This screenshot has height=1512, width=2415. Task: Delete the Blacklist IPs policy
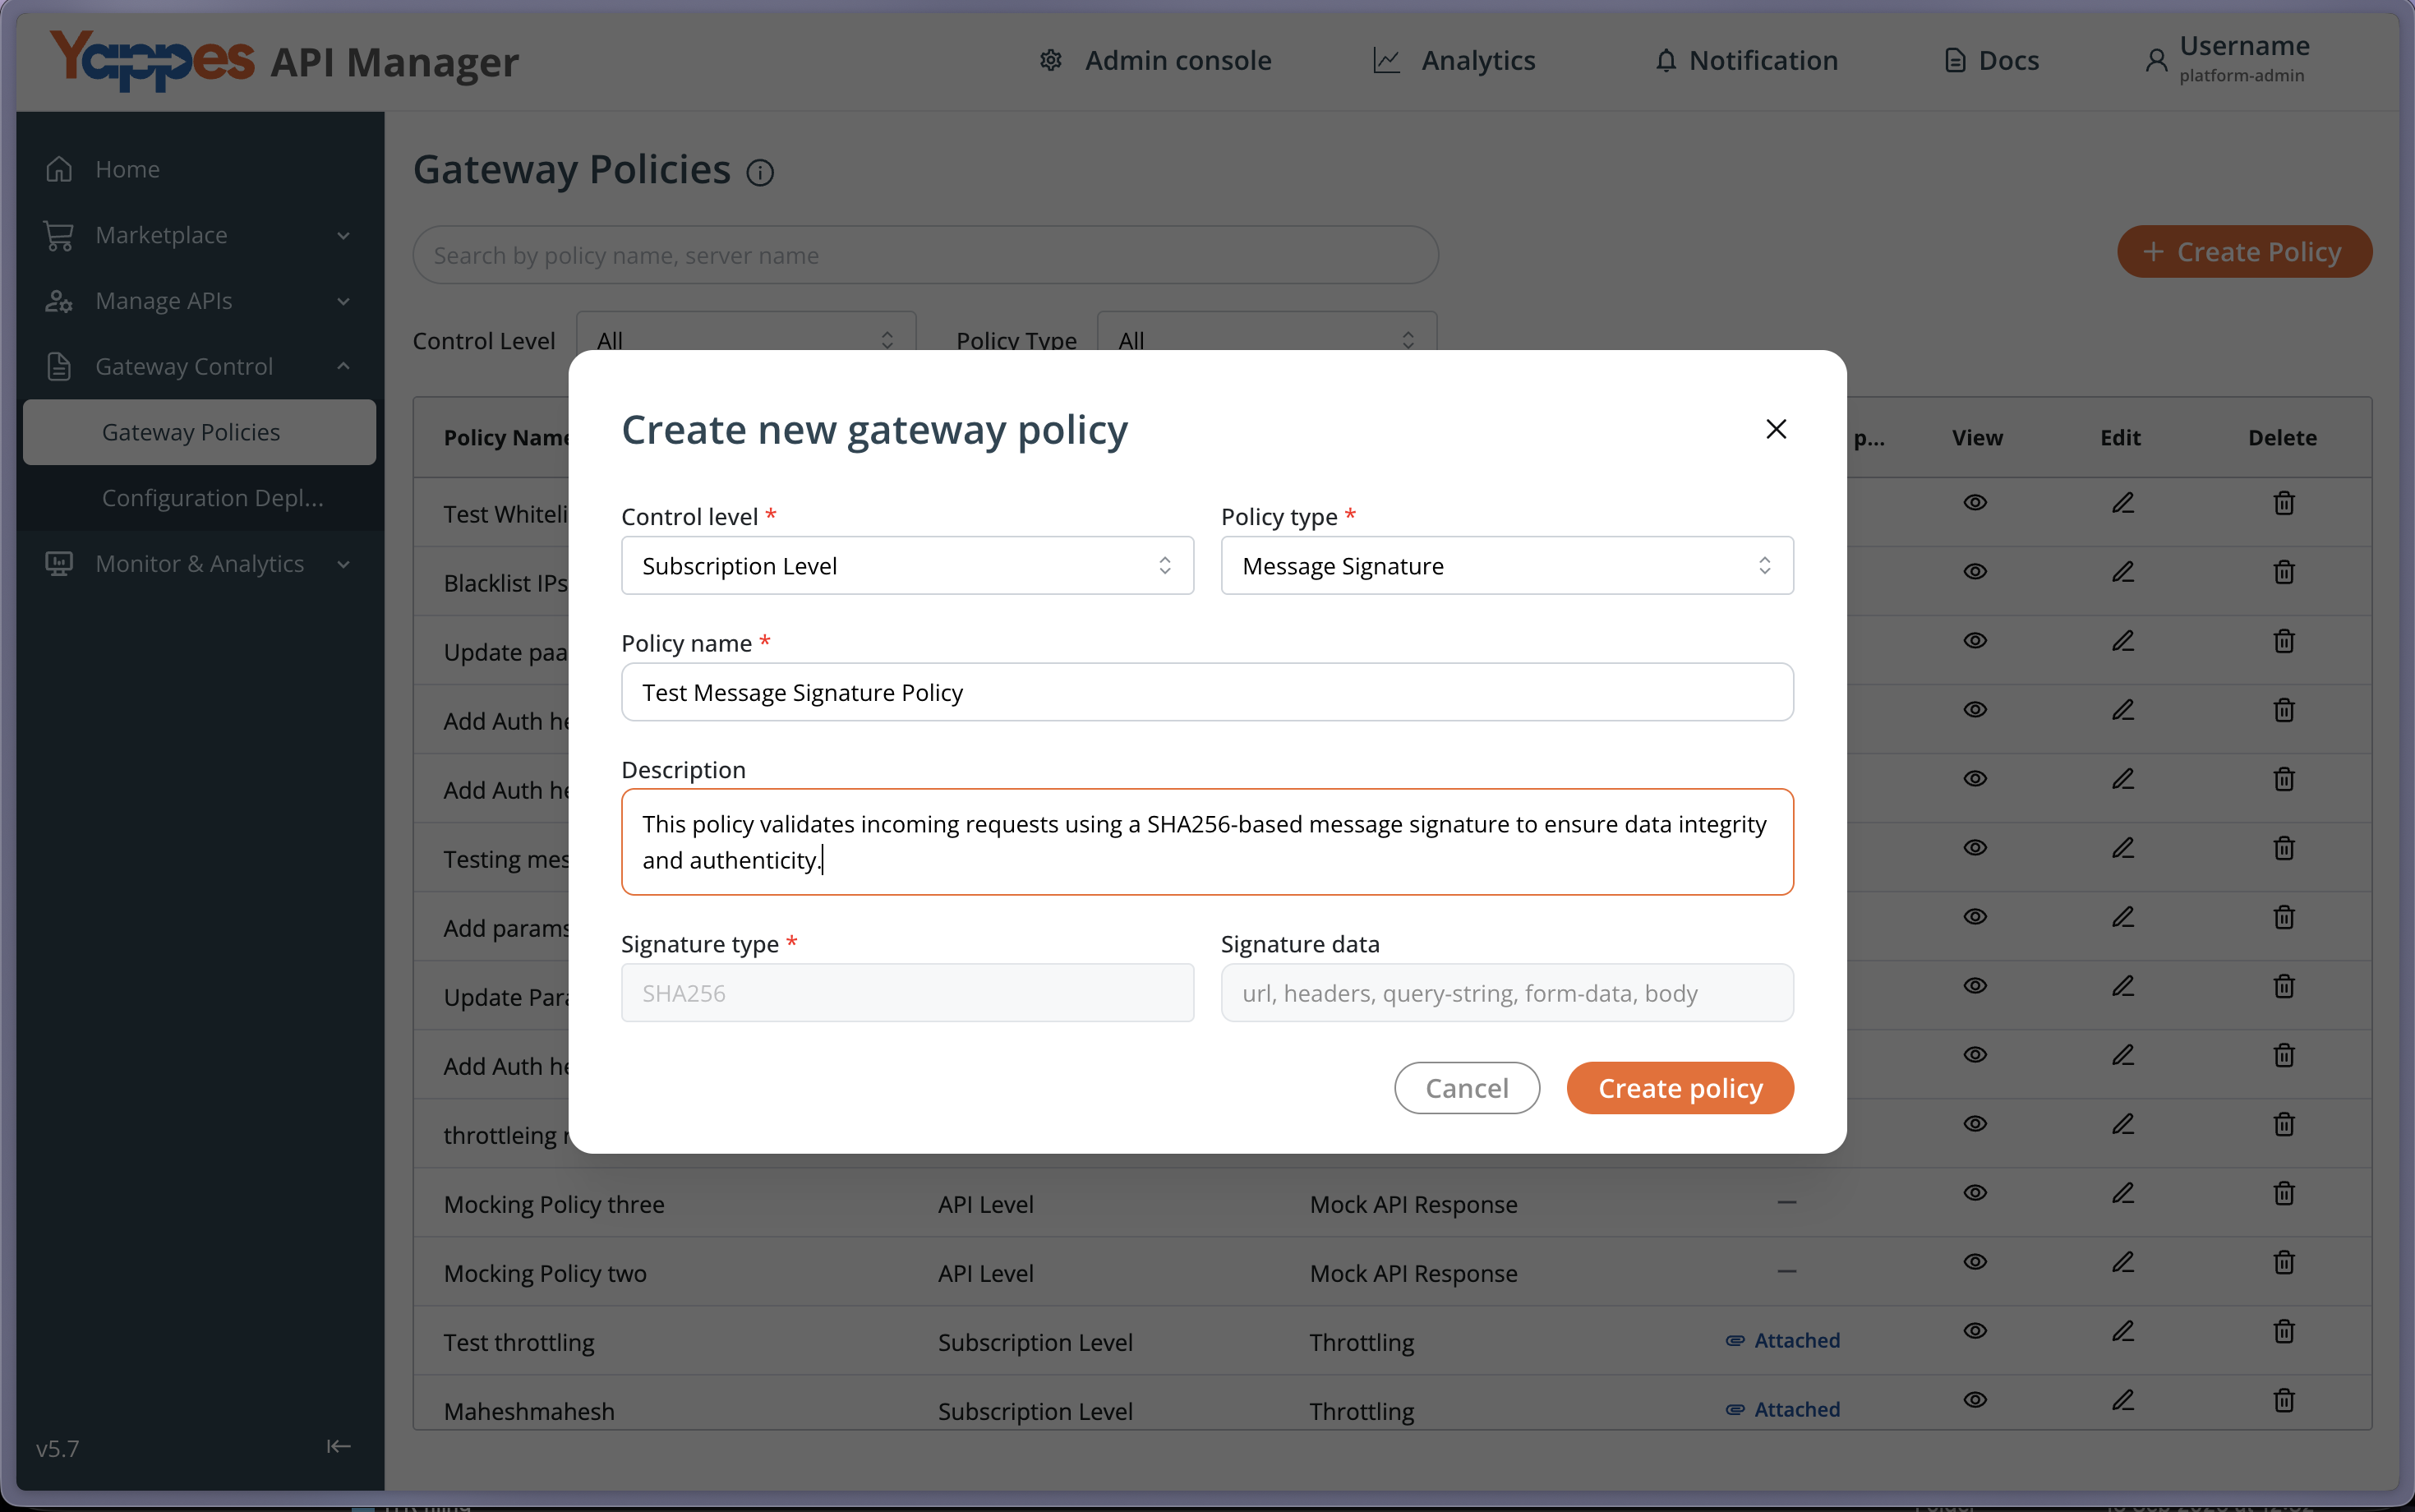pyautogui.click(x=2284, y=571)
